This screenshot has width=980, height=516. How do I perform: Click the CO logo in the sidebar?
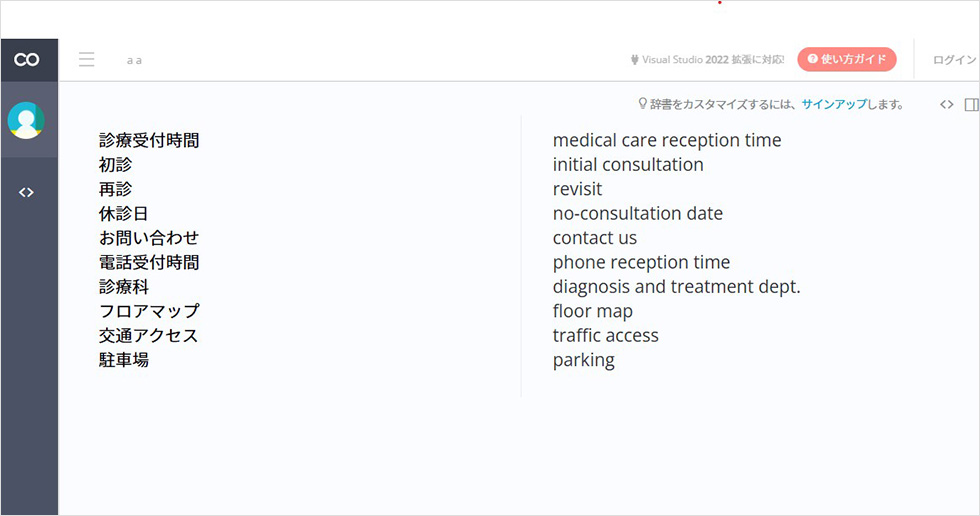(27, 60)
